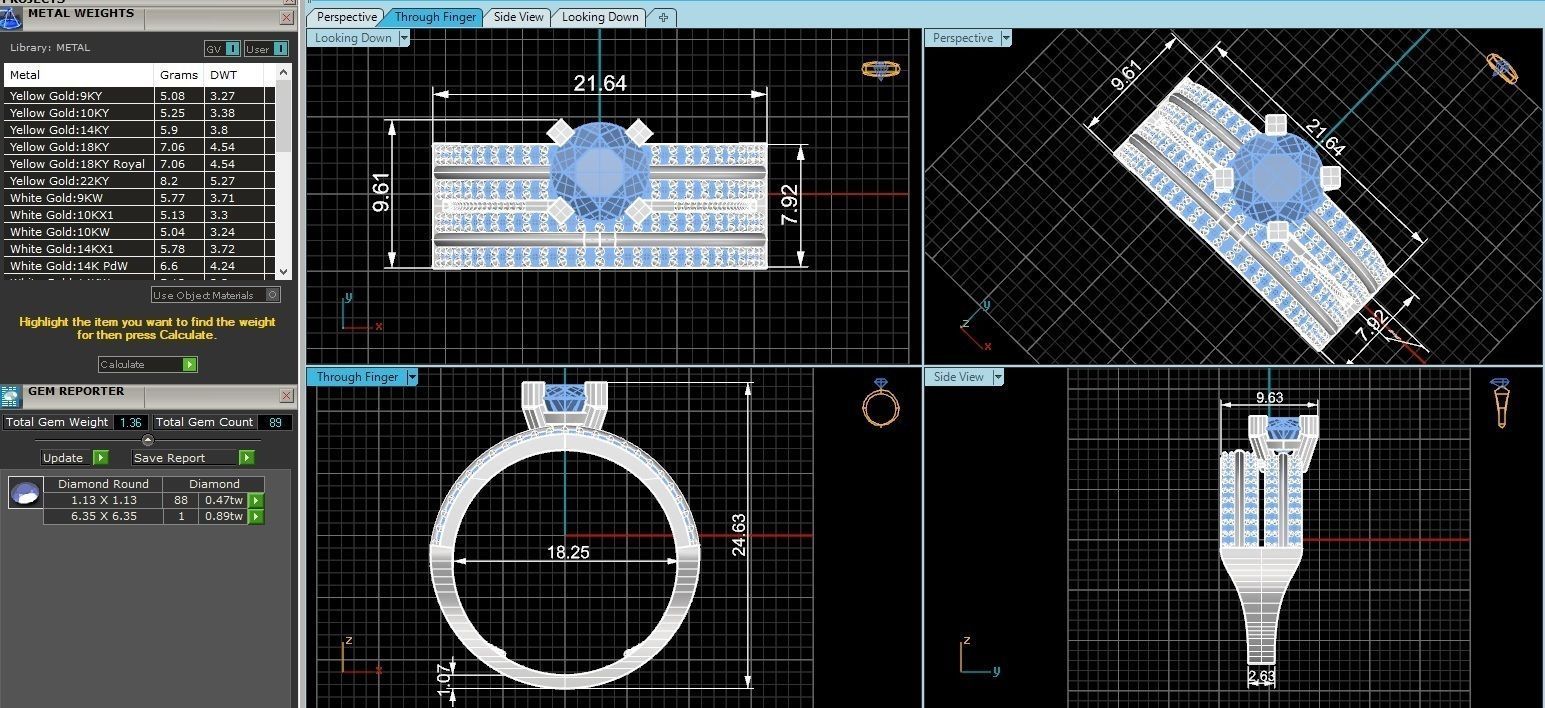Viewport: 1545px width, 708px height.
Task: Click green arrow on Calculate button
Action: point(190,365)
